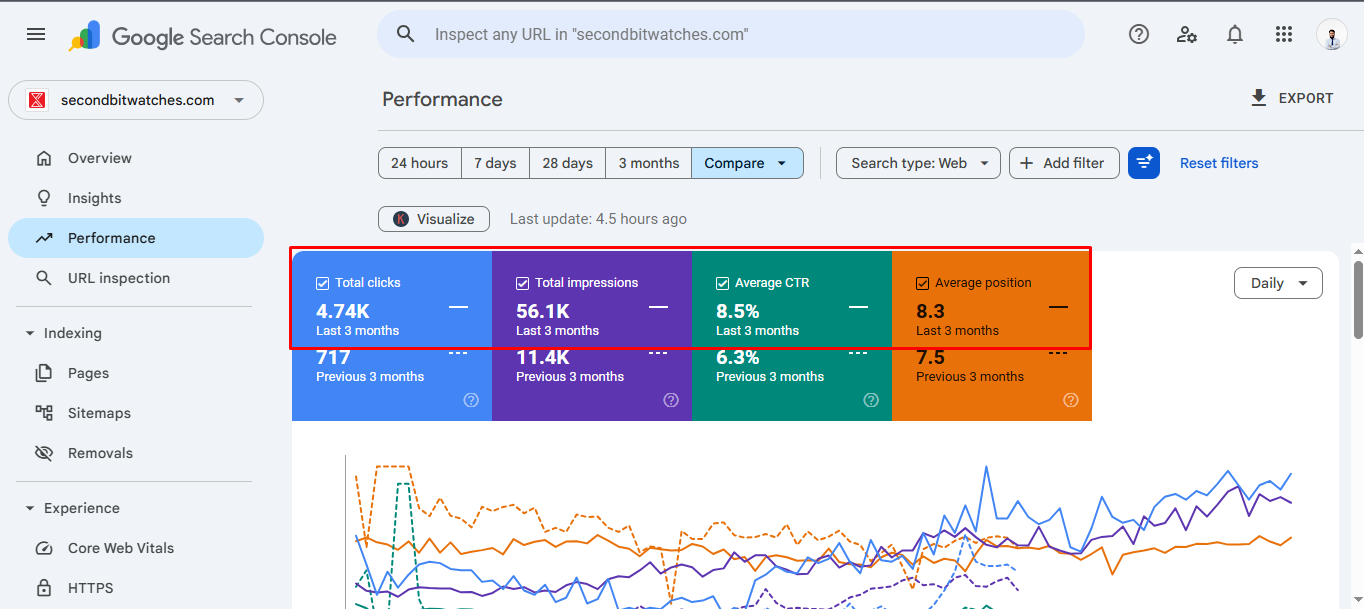Viewport: 1364px width, 609px height.
Task: Click help icon on Total clicks card
Action: [471, 400]
